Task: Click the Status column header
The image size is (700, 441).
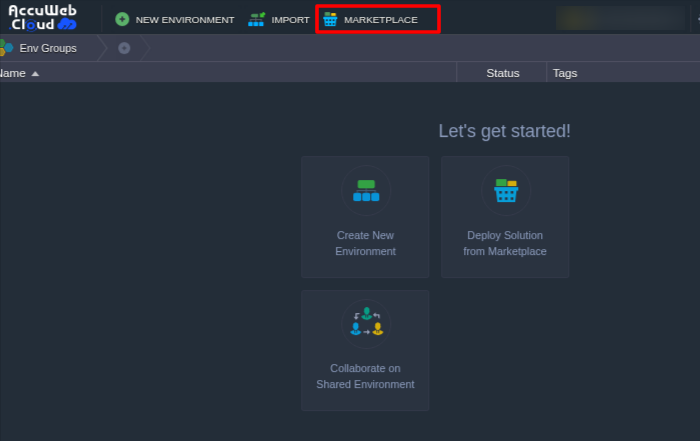Action: (502, 73)
